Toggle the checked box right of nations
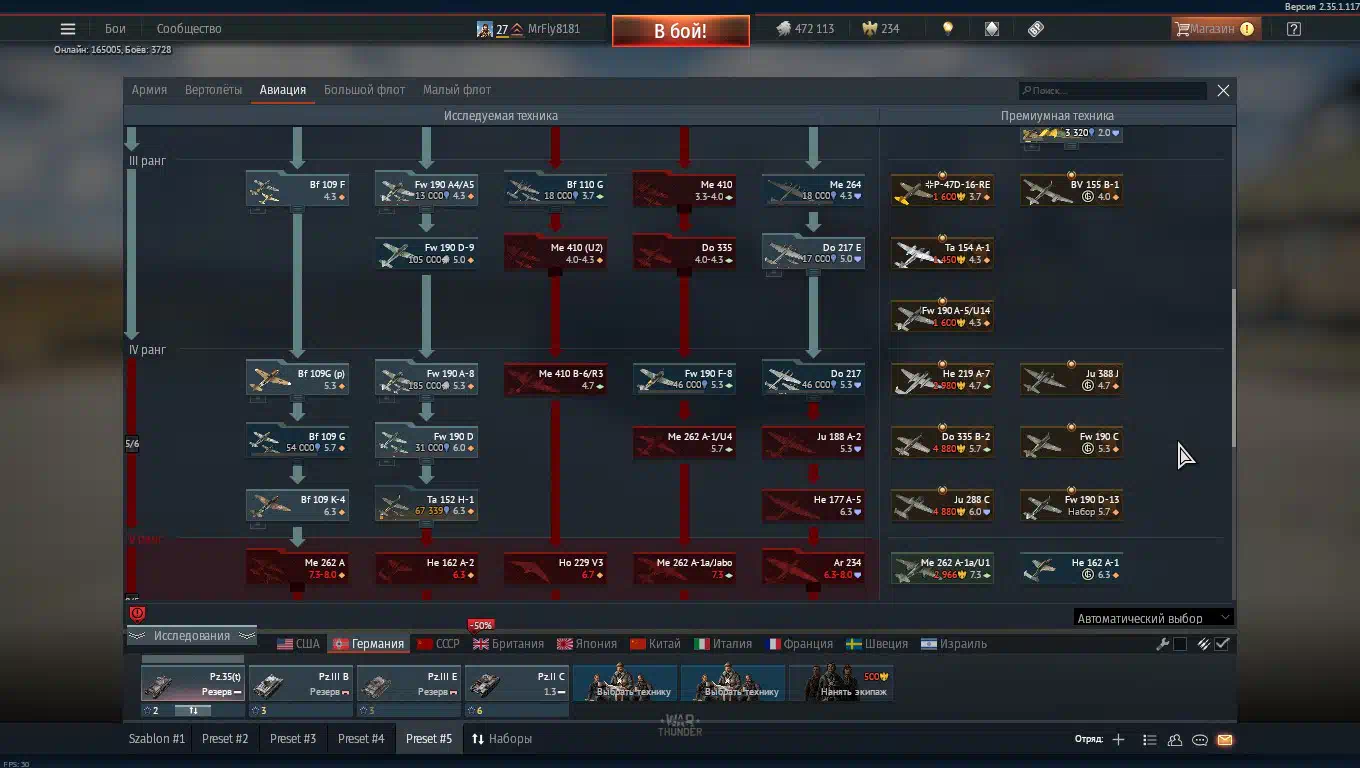The width and height of the screenshot is (1360, 768). pyautogui.click(x=1222, y=644)
